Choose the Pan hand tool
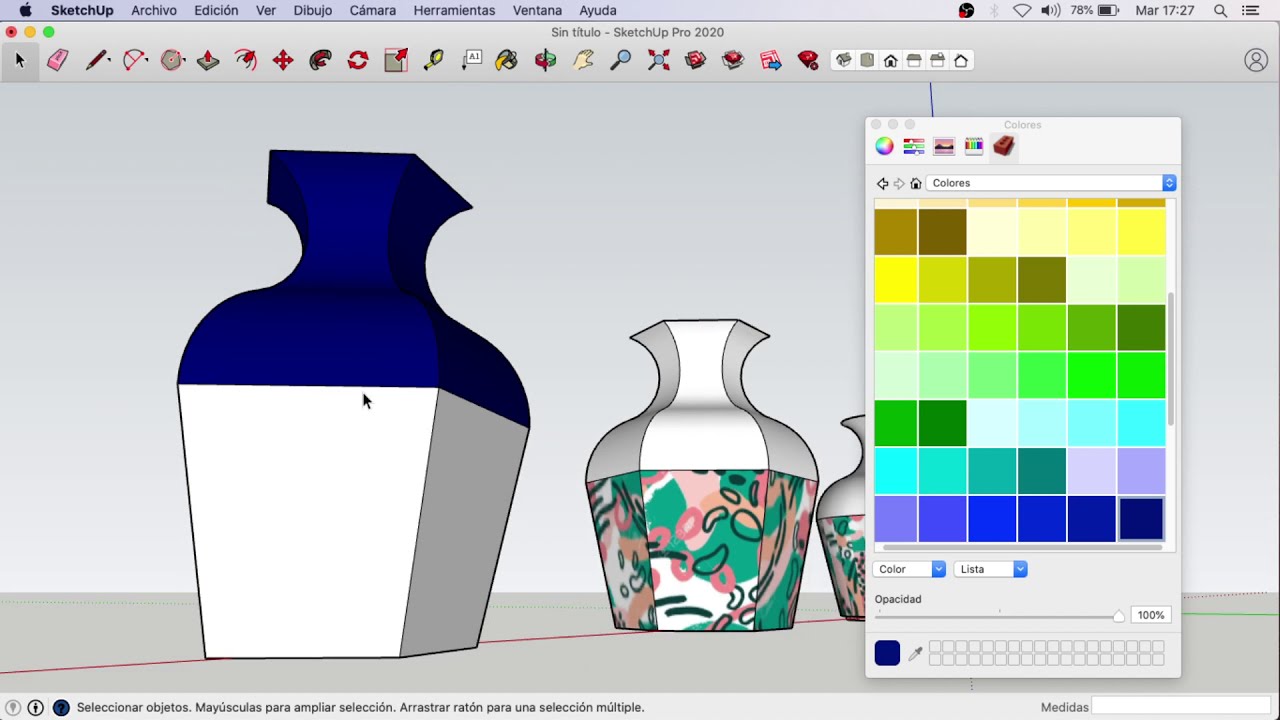 (583, 61)
